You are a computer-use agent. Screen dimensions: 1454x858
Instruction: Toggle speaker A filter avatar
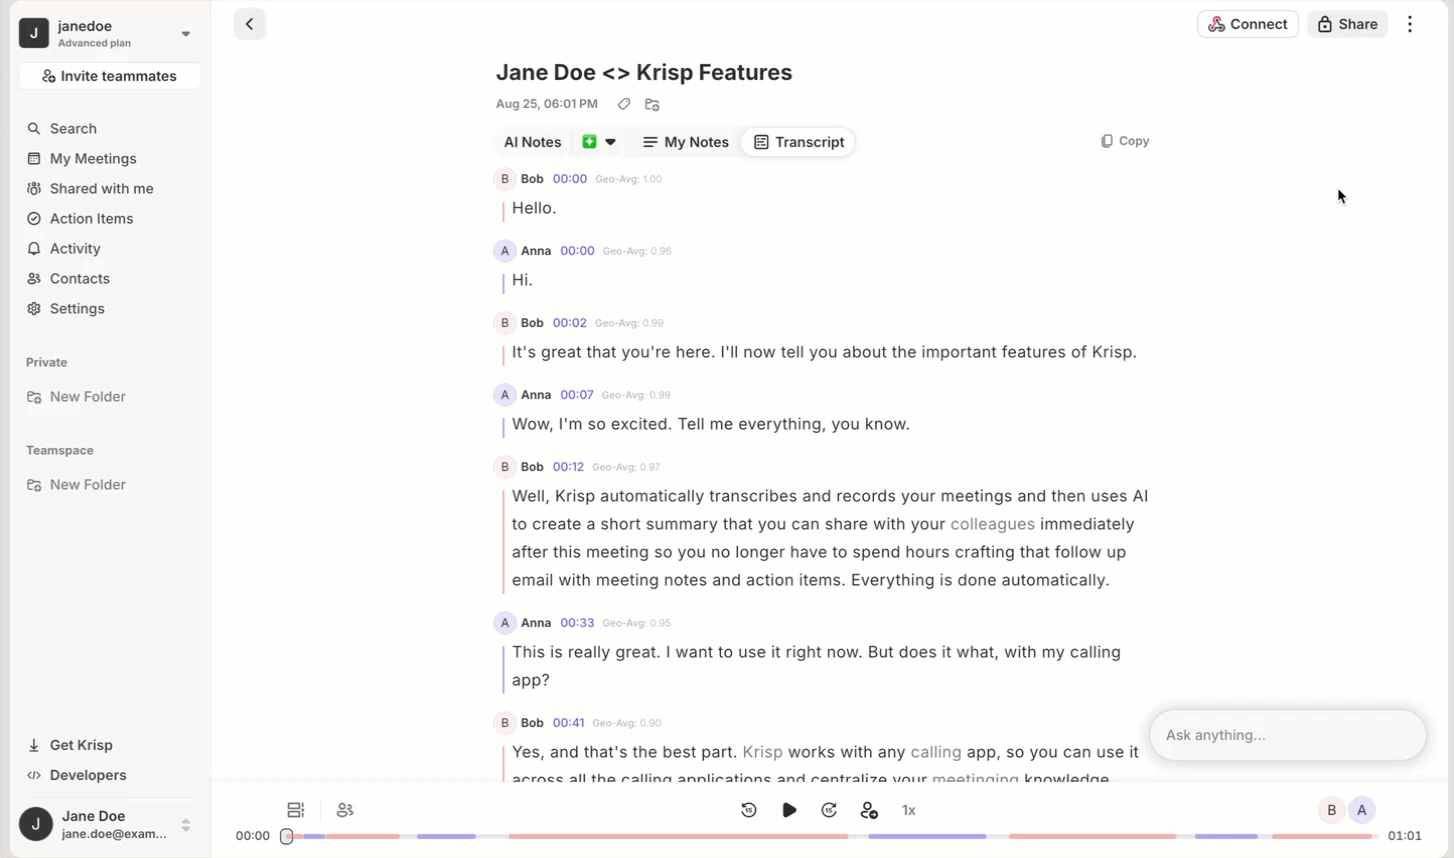click(x=1362, y=810)
